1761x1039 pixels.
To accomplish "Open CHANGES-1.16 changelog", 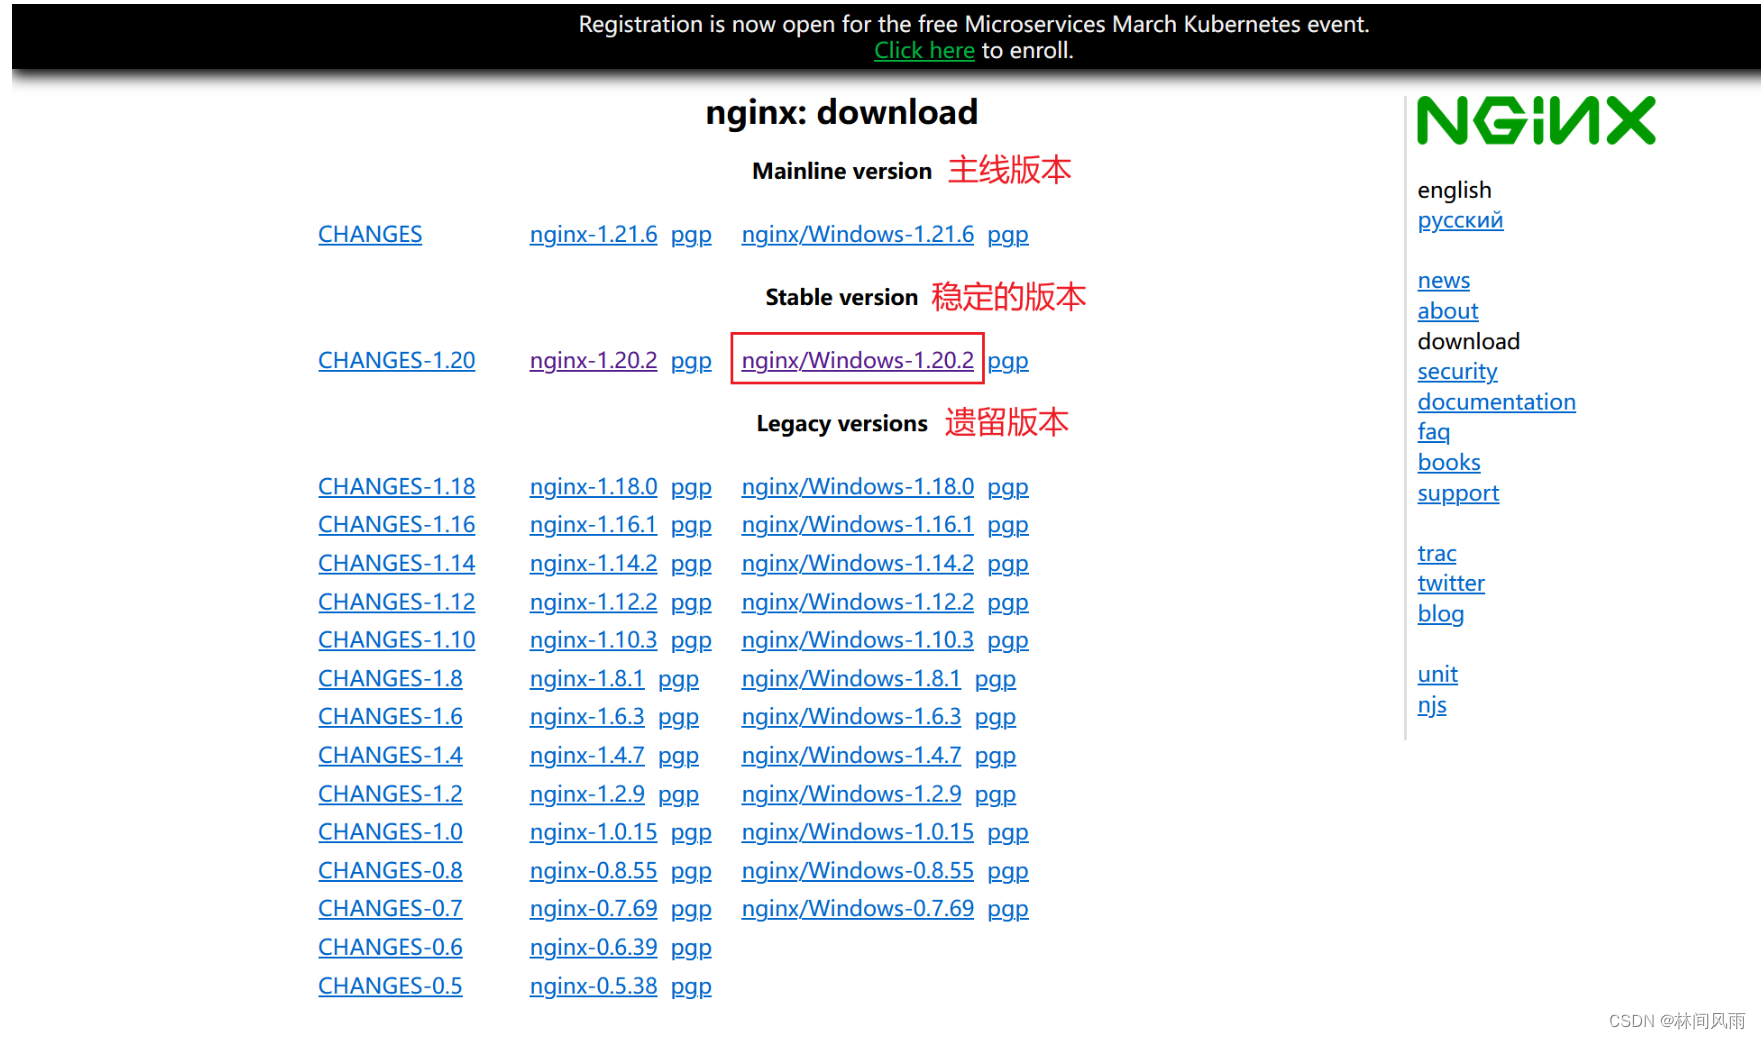I will pos(397,524).
